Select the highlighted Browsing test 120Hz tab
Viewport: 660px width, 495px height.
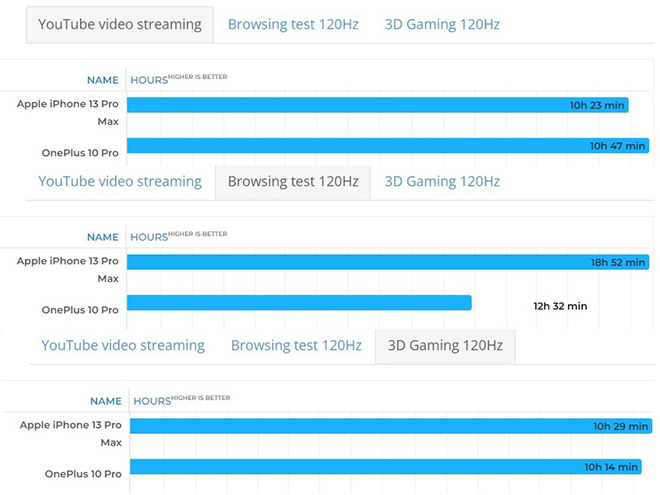click(293, 182)
